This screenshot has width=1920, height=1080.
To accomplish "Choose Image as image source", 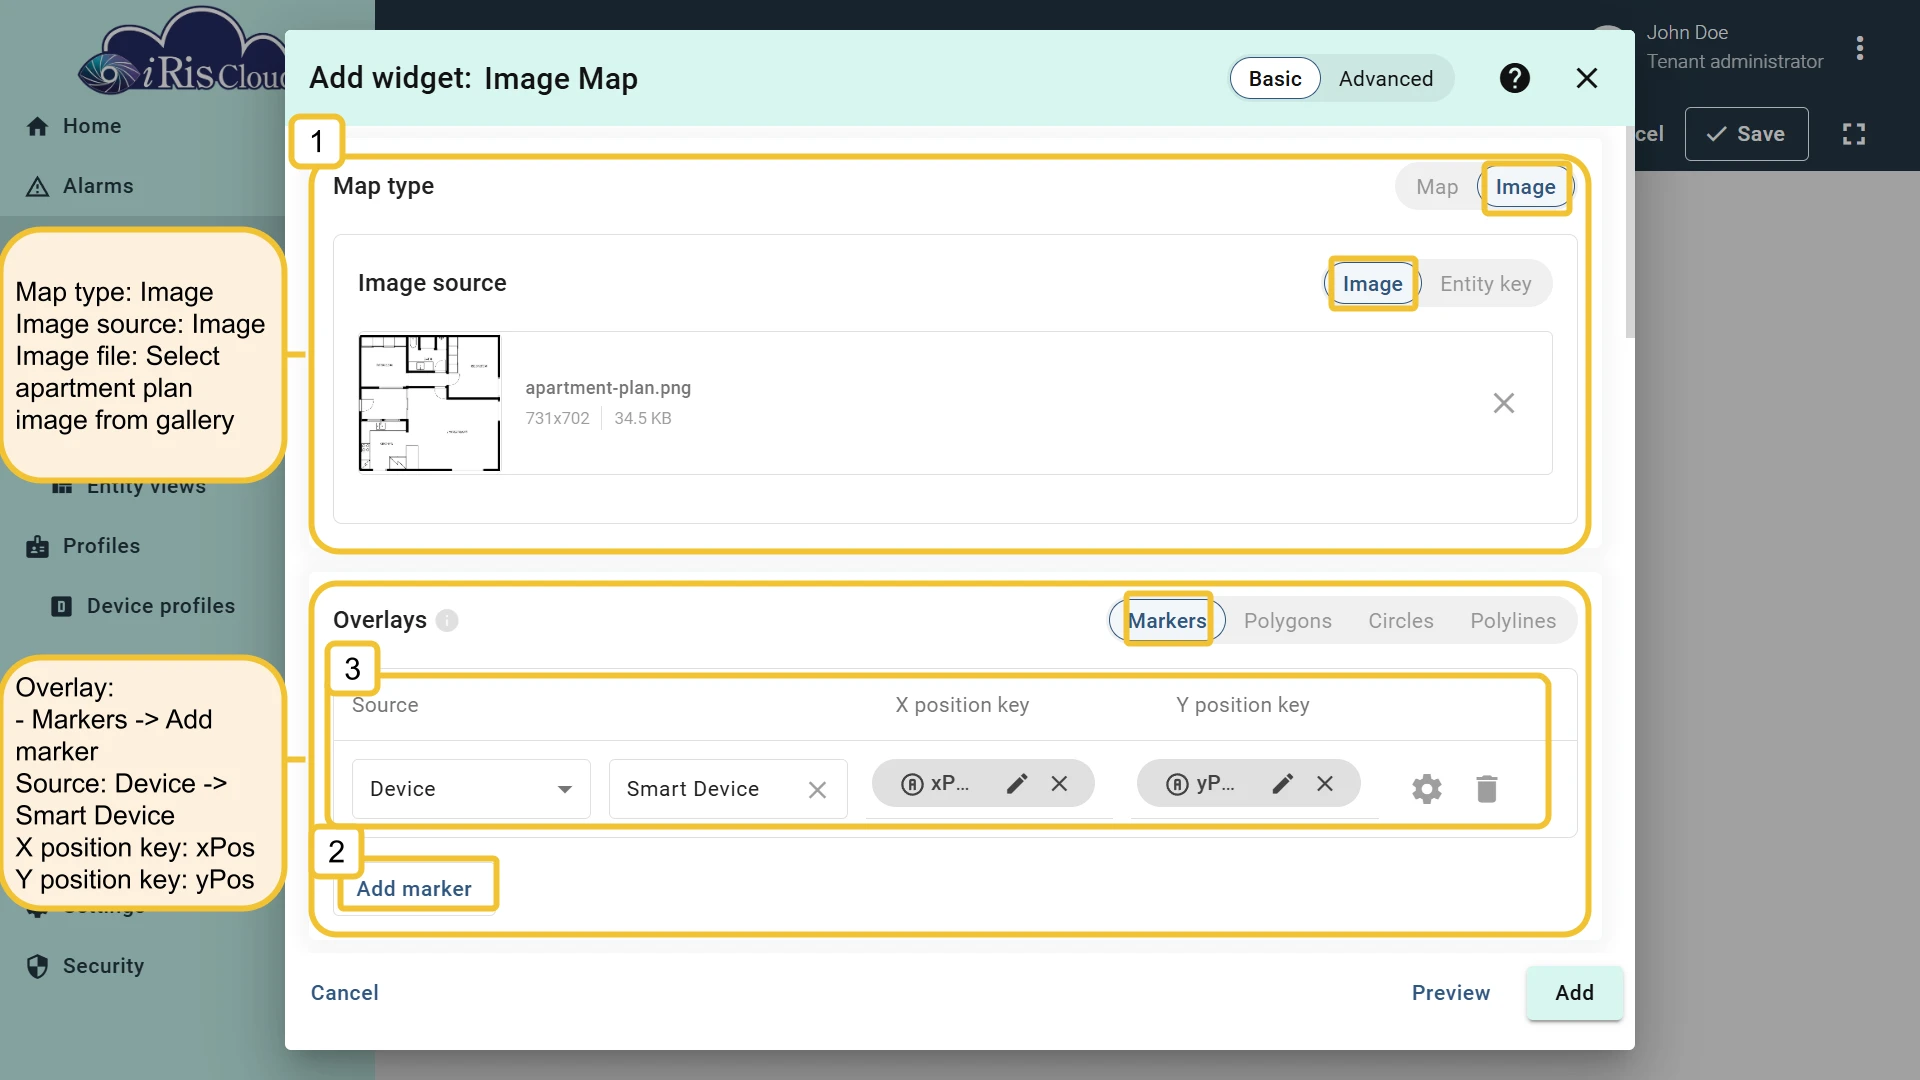I will pos(1372,284).
